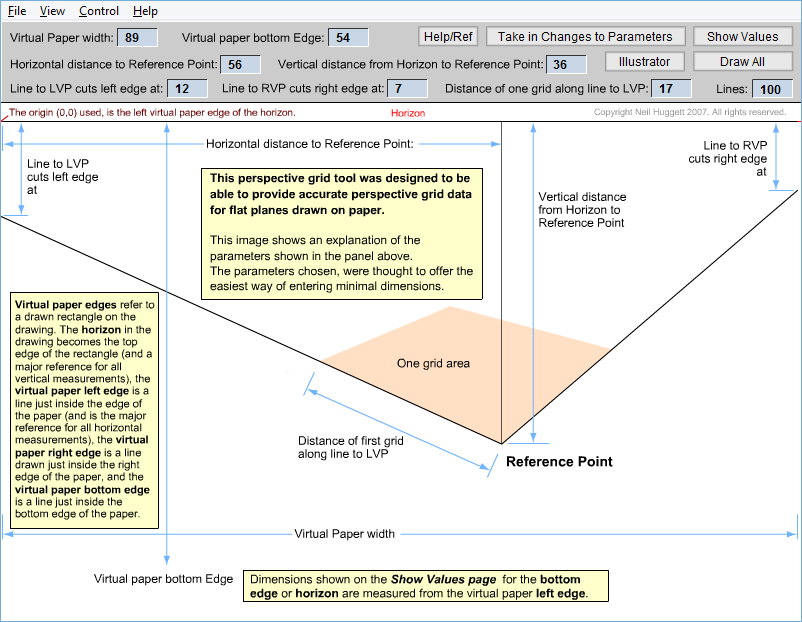Image resolution: width=802 pixels, height=622 pixels.
Task: Edit the Virtual Paper width field
Action: pyautogui.click(x=138, y=38)
